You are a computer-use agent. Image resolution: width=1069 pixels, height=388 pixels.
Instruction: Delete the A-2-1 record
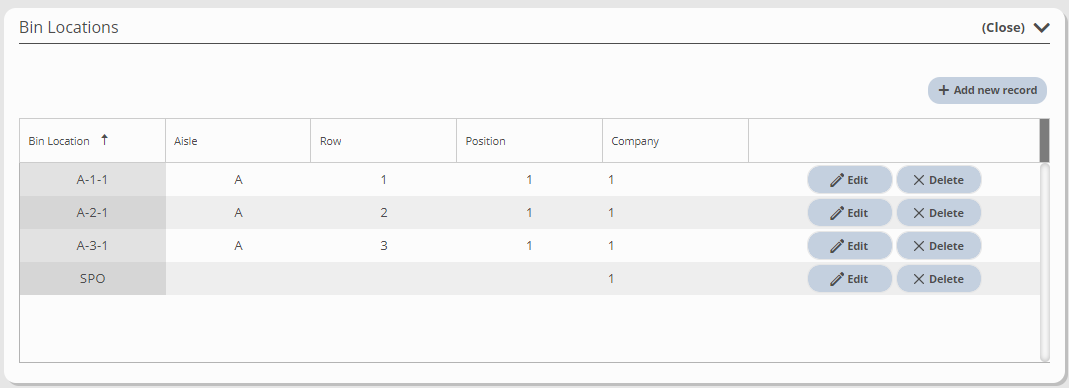point(938,213)
